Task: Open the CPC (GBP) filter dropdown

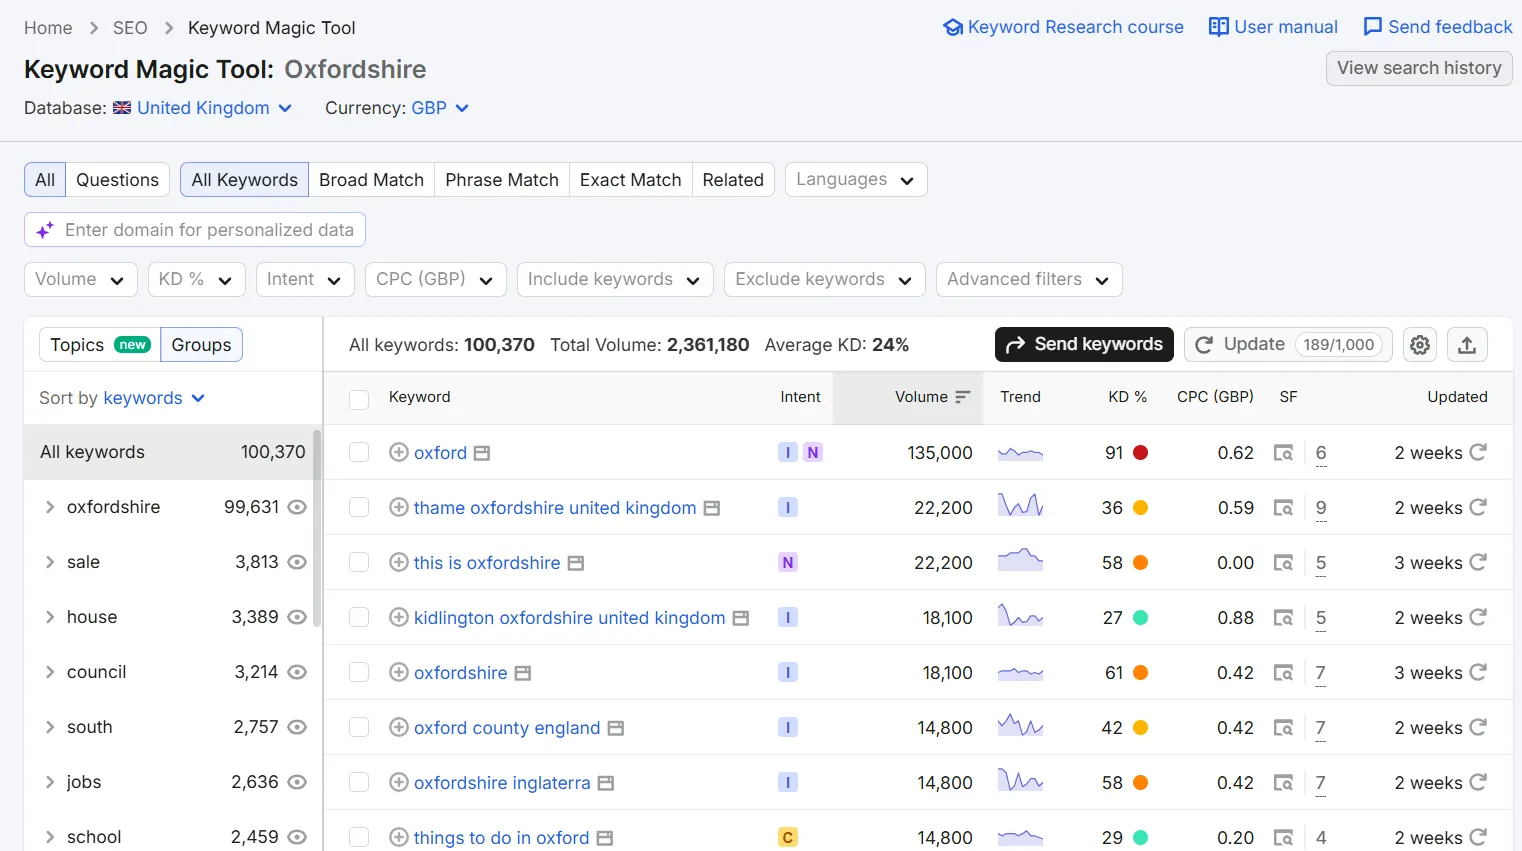Action: [x=435, y=279]
